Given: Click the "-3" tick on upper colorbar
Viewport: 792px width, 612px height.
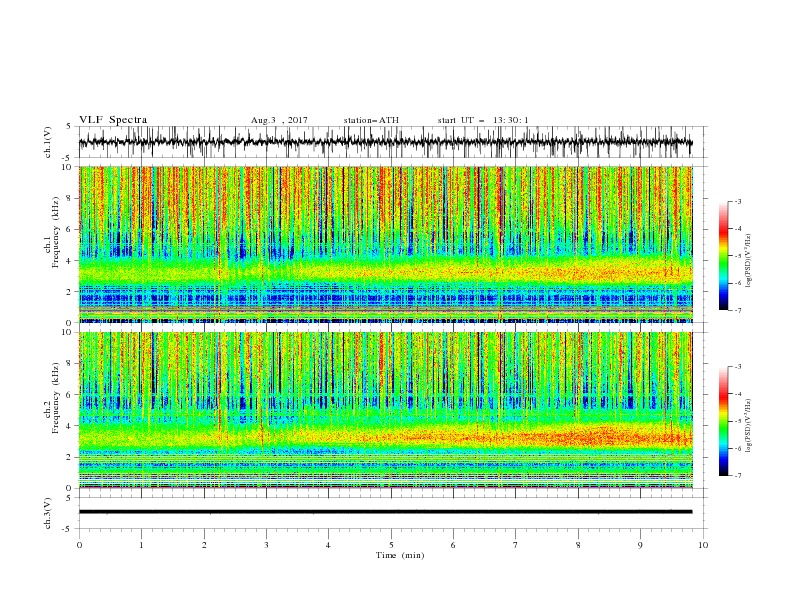Looking at the screenshot, I should click(737, 201).
